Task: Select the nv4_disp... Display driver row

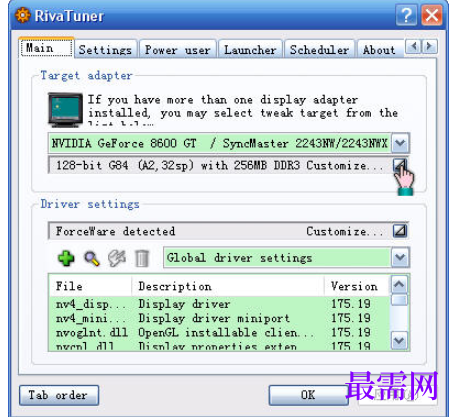Action: [x=219, y=304]
